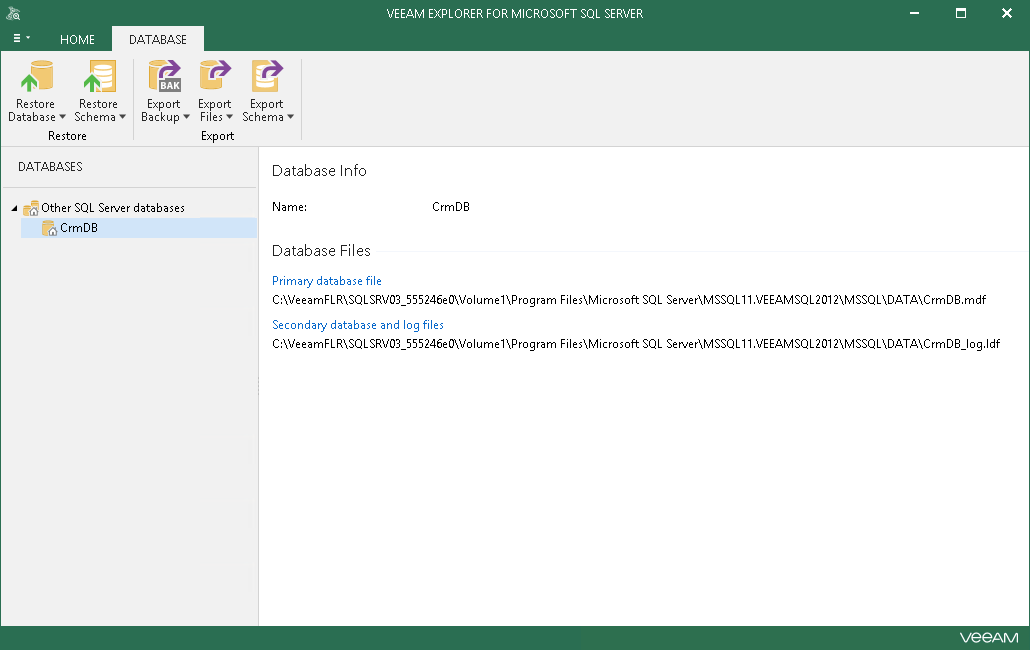Image resolution: width=1030 pixels, height=650 pixels.
Task: Click the Export Schema icon
Action: 267,76
